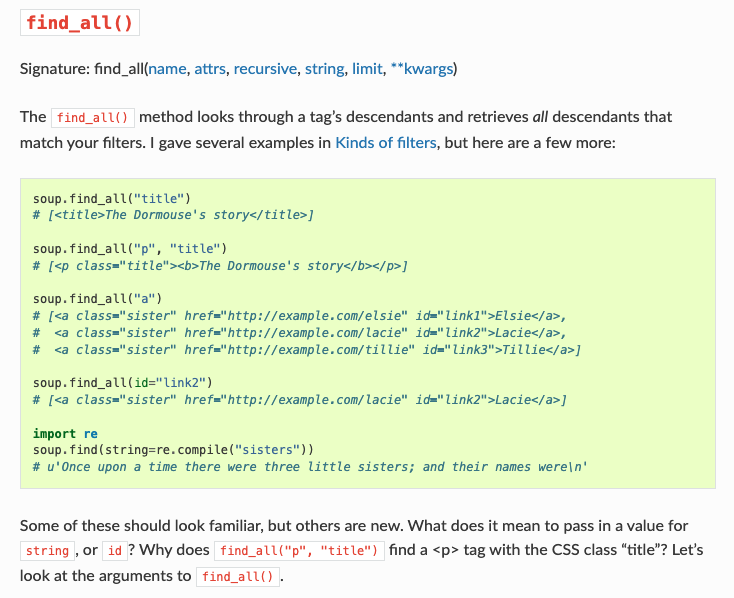Click the final inline find_all() code snippet
The image size is (734, 598).
click(237, 577)
